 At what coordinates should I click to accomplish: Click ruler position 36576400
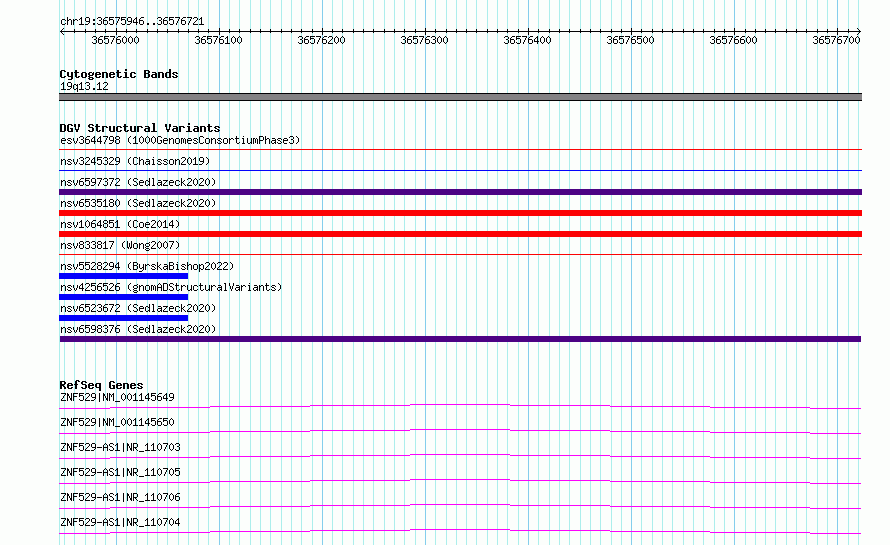coord(527,40)
